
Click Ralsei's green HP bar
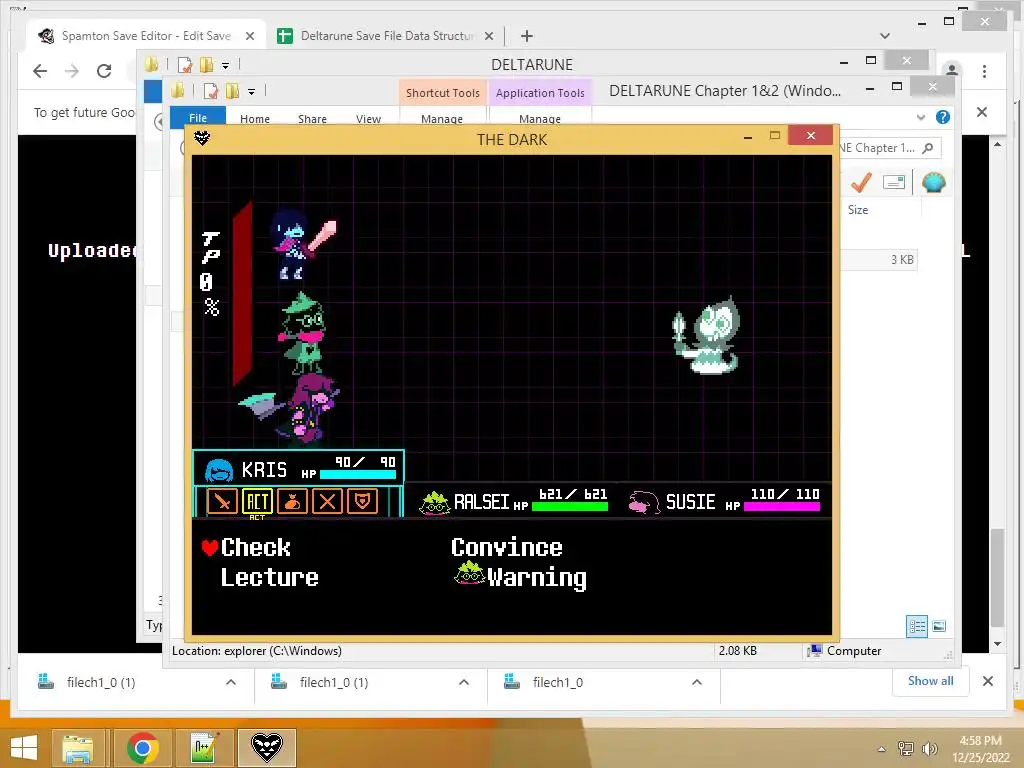(570, 506)
